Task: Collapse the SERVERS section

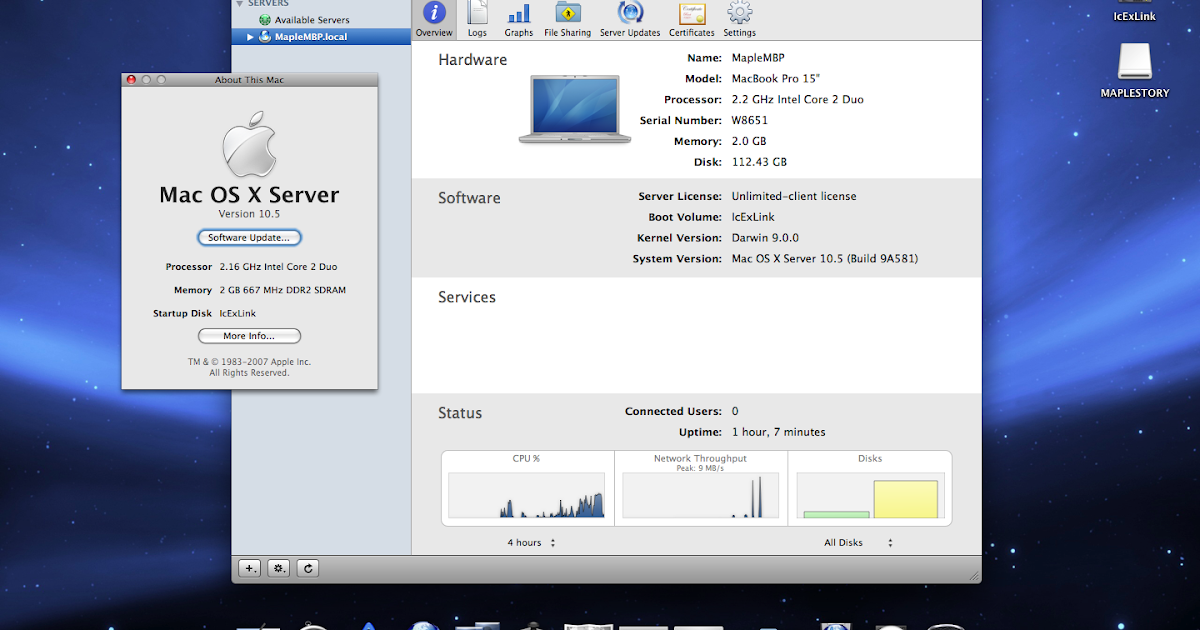Action: point(240,2)
